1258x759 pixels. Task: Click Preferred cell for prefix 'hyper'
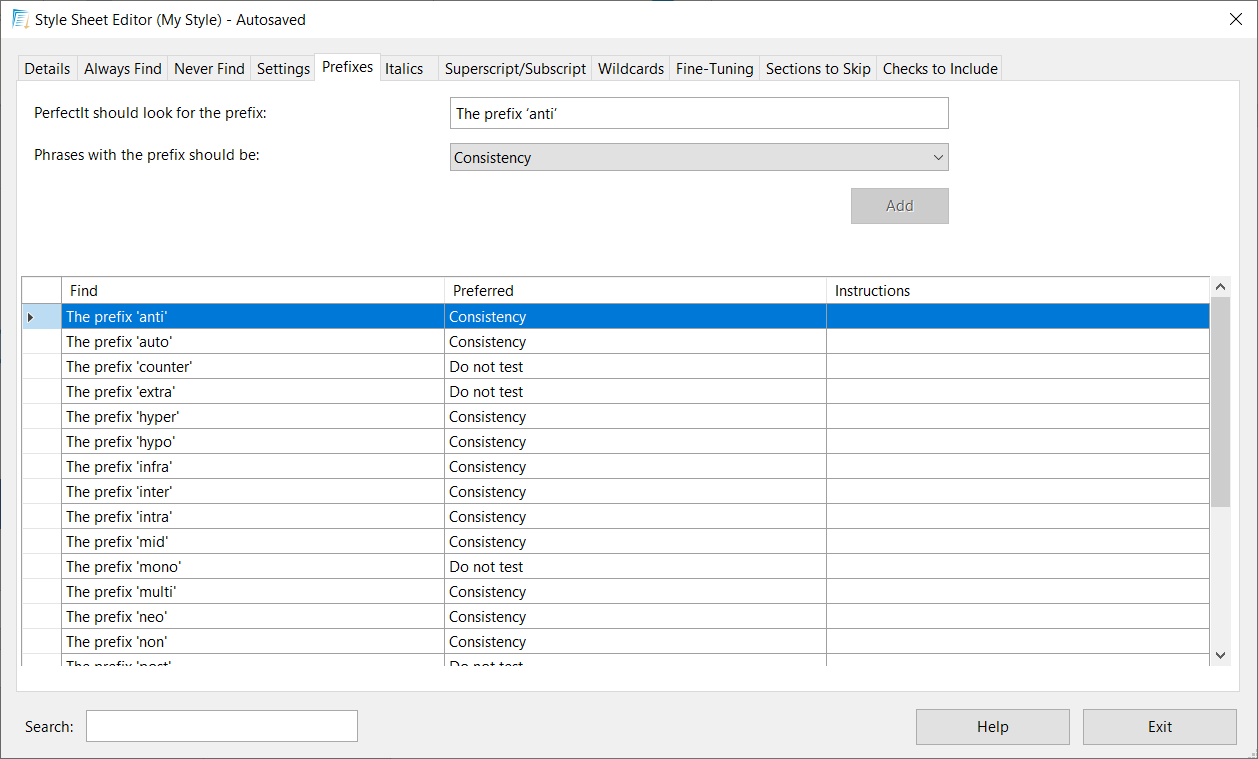click(635, 417)
